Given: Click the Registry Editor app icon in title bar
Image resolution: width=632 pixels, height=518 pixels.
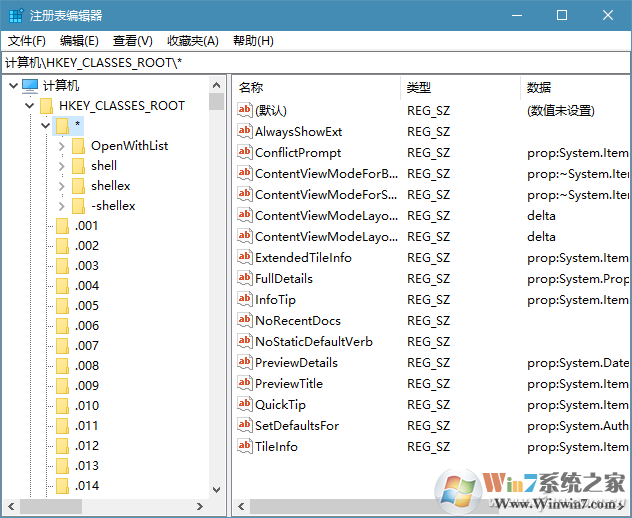Looking at the screenshot, I should pos(16,15).
